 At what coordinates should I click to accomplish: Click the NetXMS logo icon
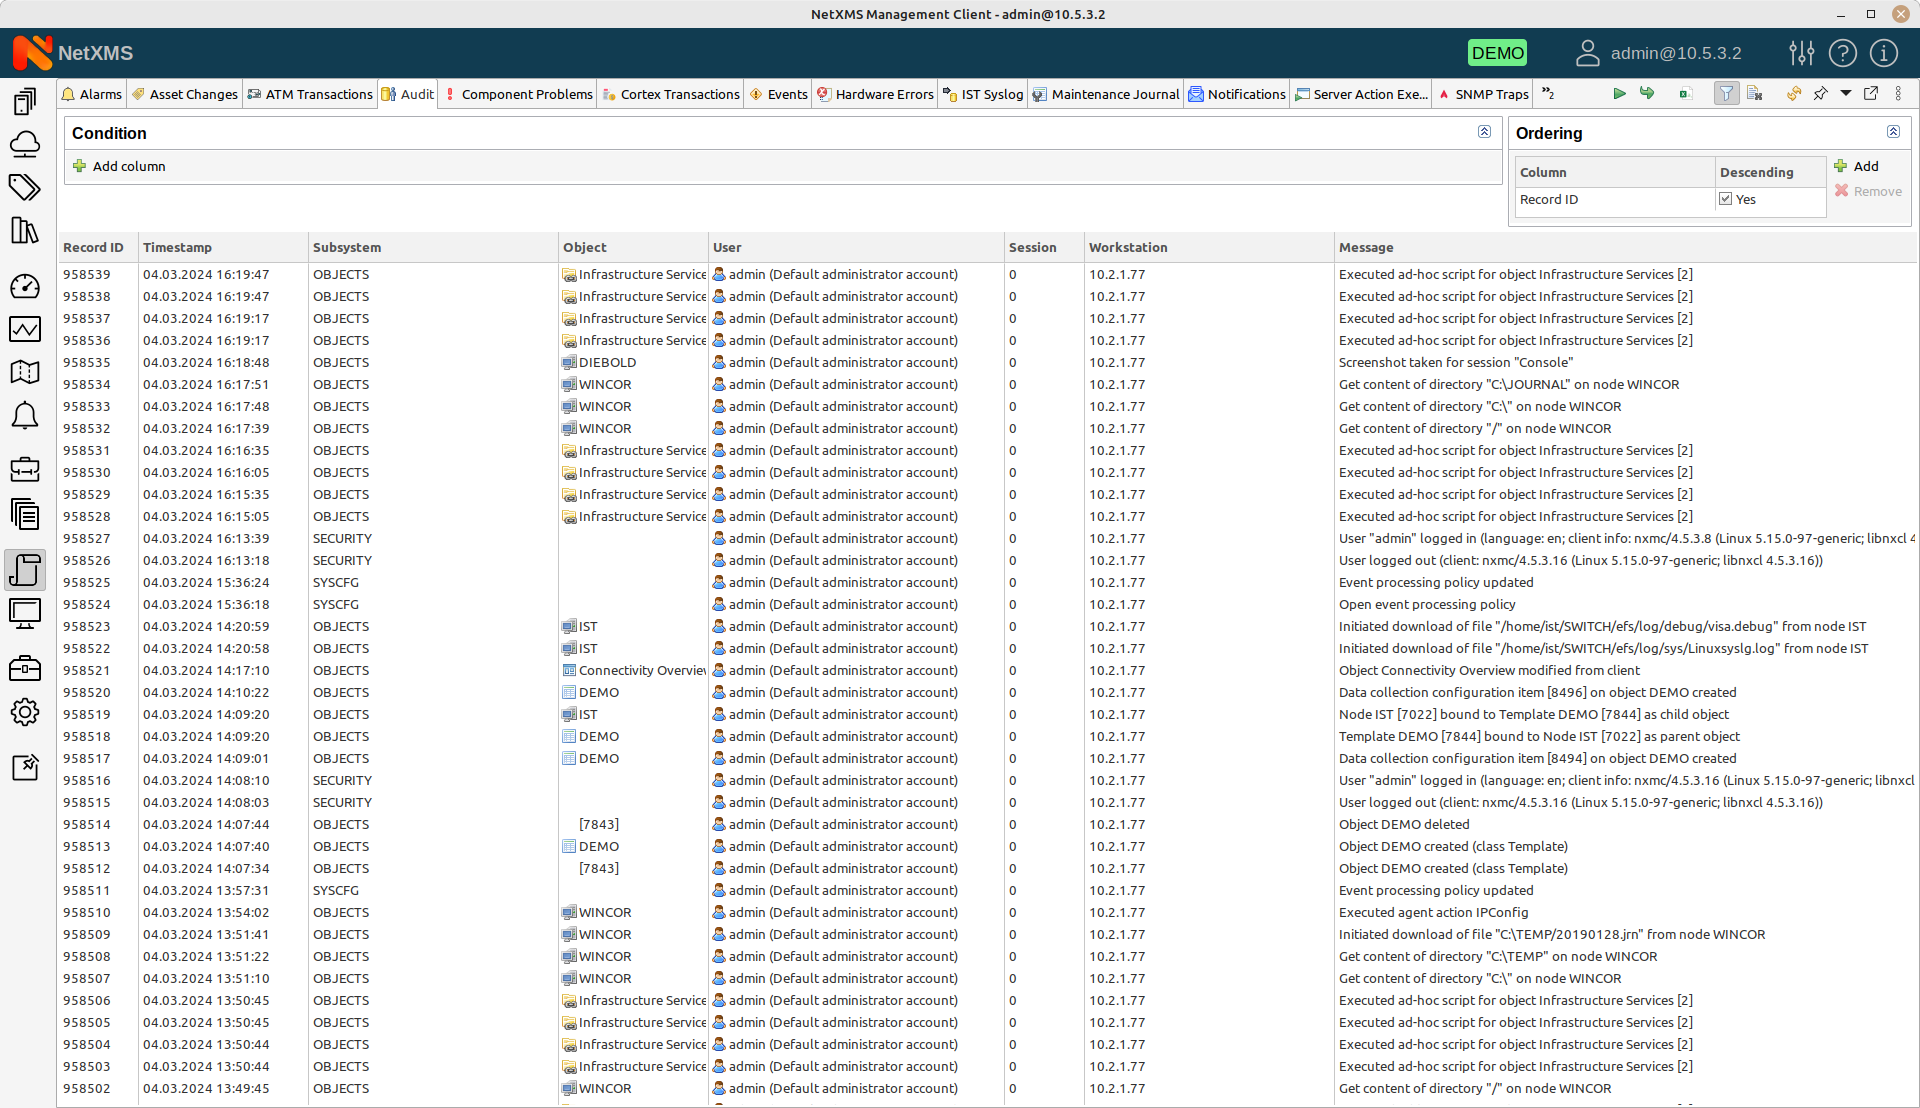[x=34, y=53]
